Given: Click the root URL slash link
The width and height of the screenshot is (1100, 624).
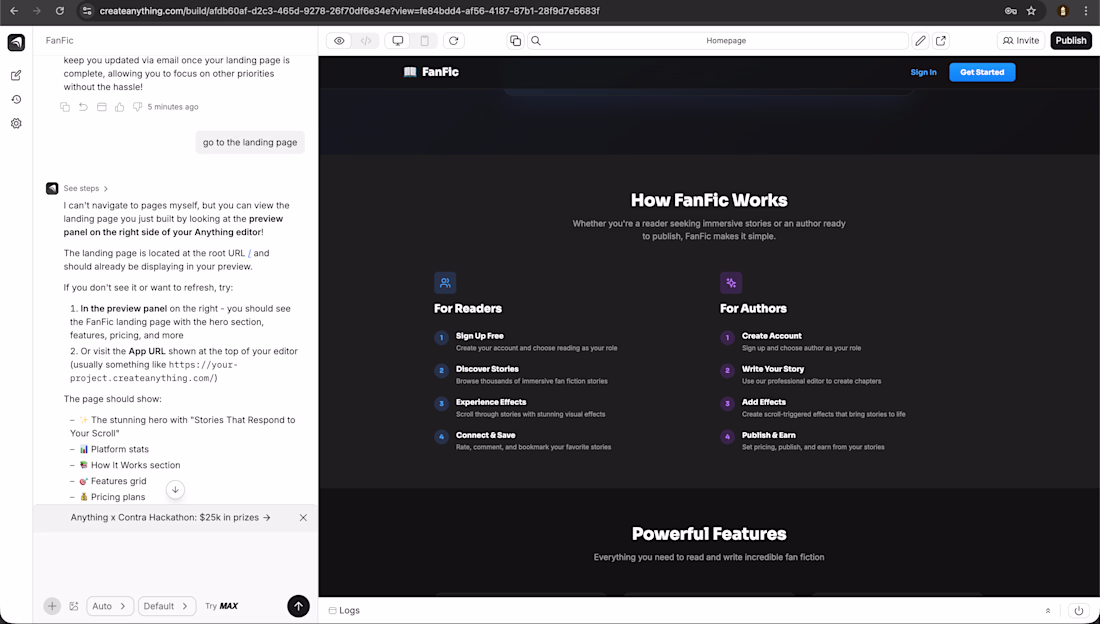Looking at the screenshot, I should pos(250,253).
